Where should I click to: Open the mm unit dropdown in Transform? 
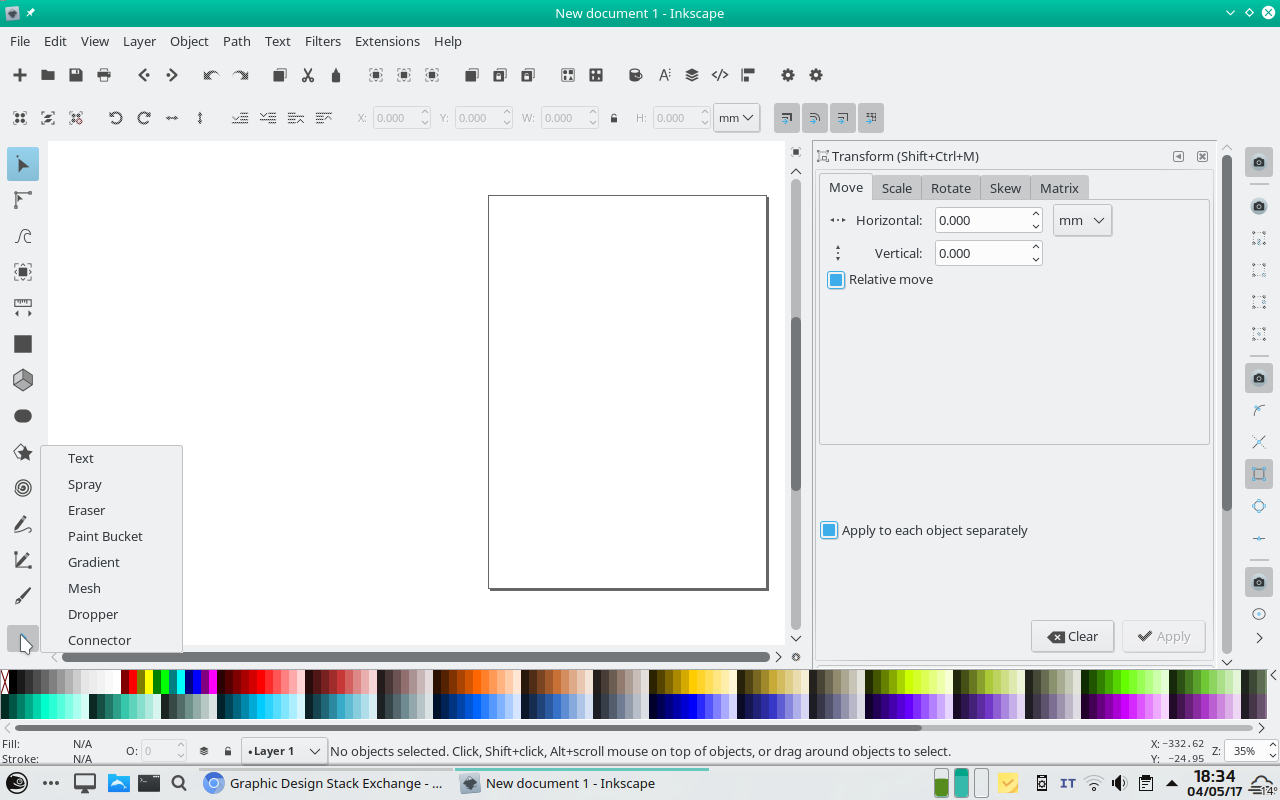point(1082,221)
